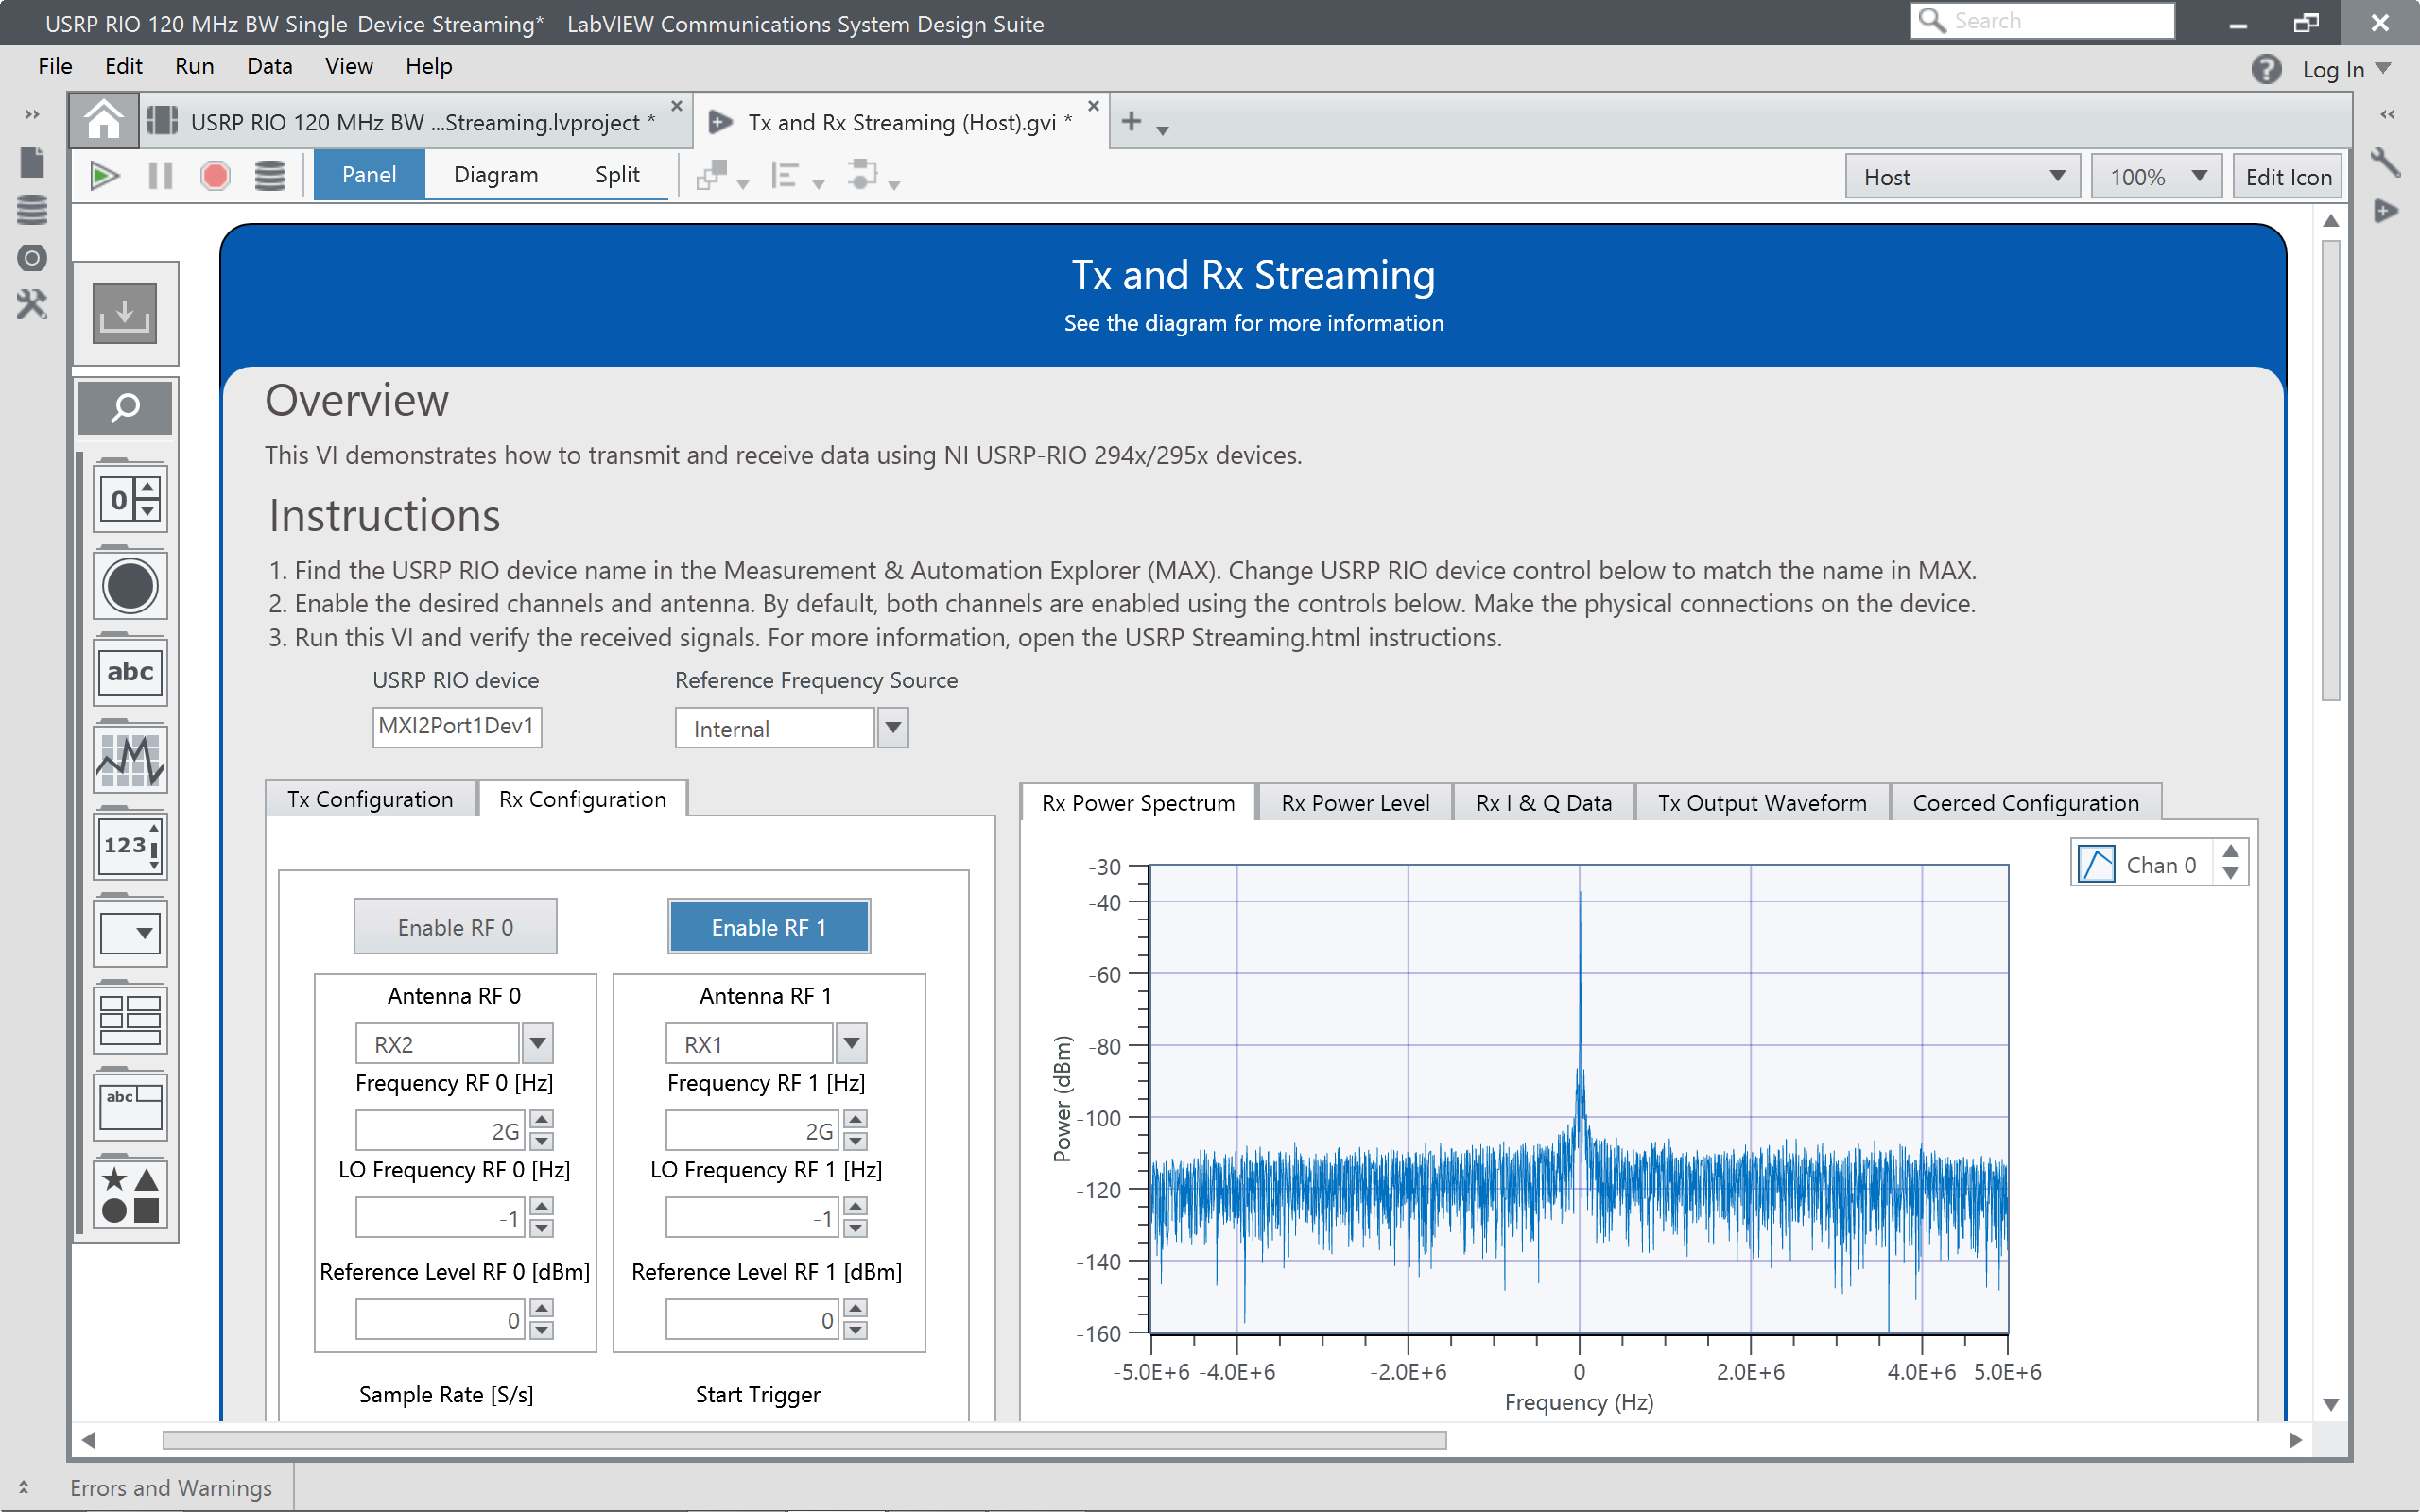
Task: Select the dropdown ring palette icon
Action: click(131, 933)
